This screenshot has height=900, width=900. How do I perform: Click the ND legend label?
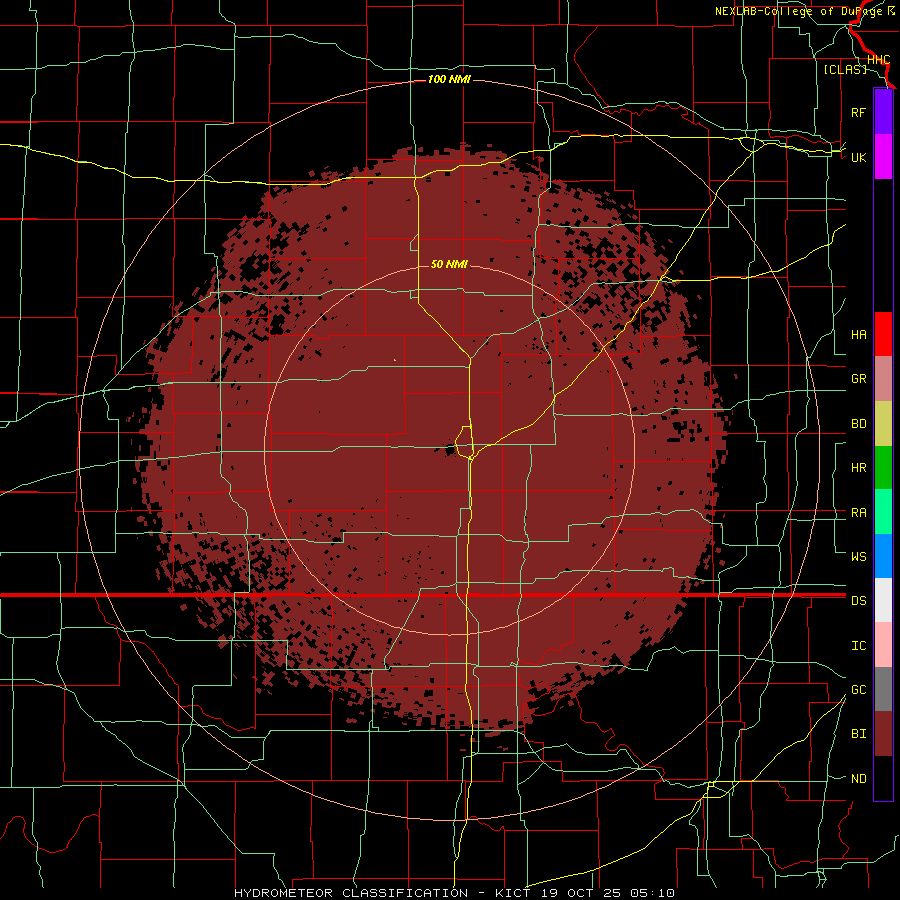click(x=858, y=779)
